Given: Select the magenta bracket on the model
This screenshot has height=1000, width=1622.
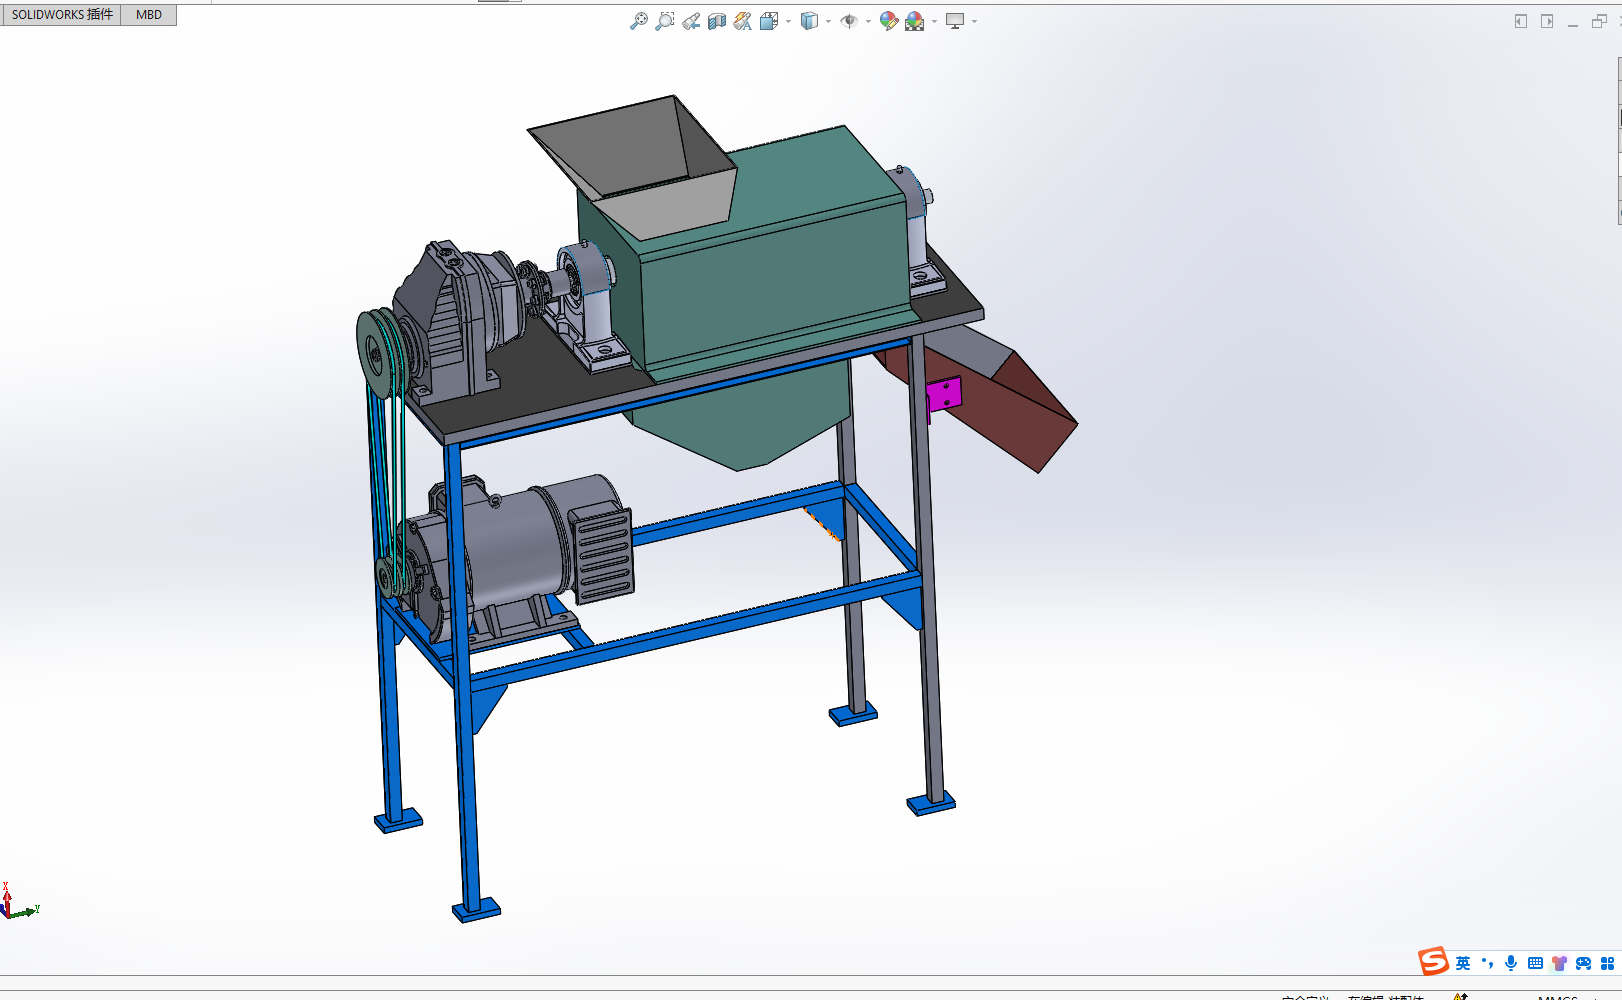Looking at the screenshot, I should point(944,395).
